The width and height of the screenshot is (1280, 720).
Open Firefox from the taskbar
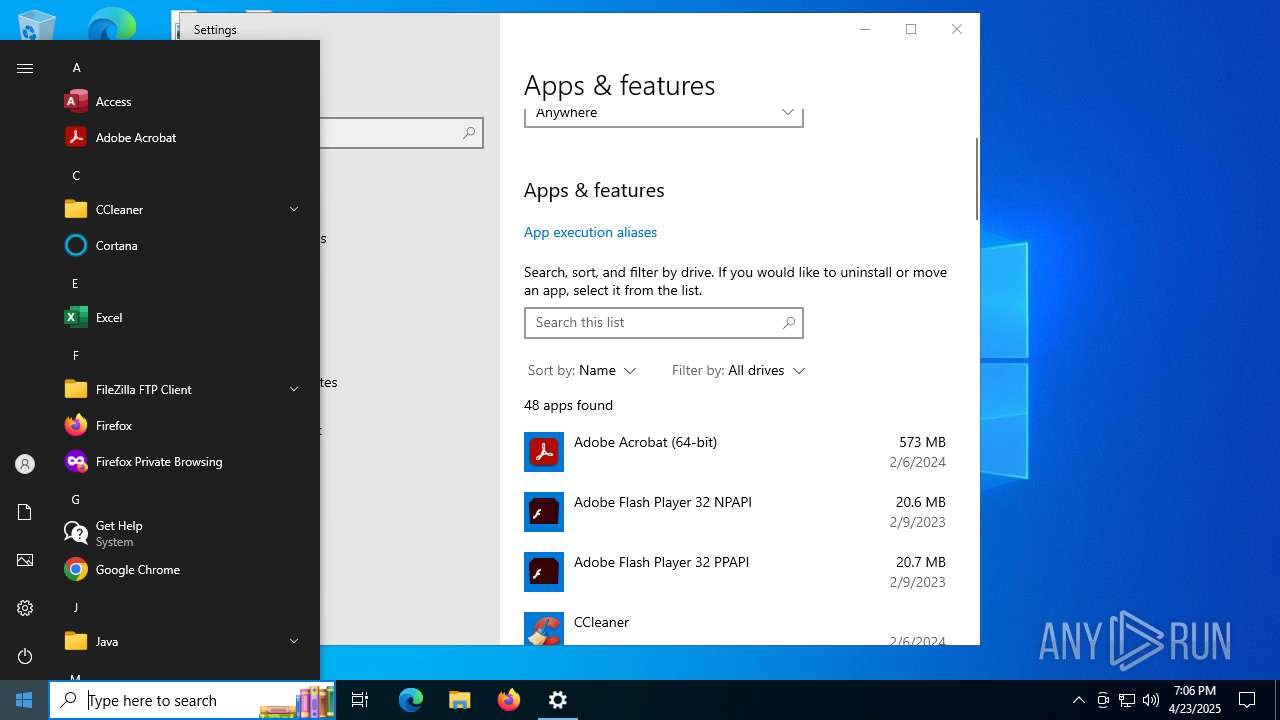(x=509, y=700)
